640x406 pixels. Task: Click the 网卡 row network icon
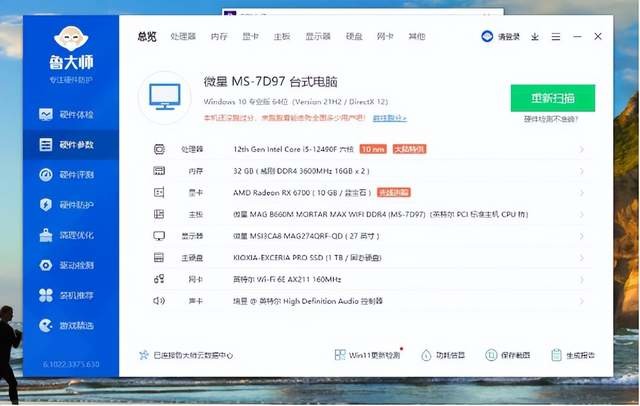click(x=159, y=279)
